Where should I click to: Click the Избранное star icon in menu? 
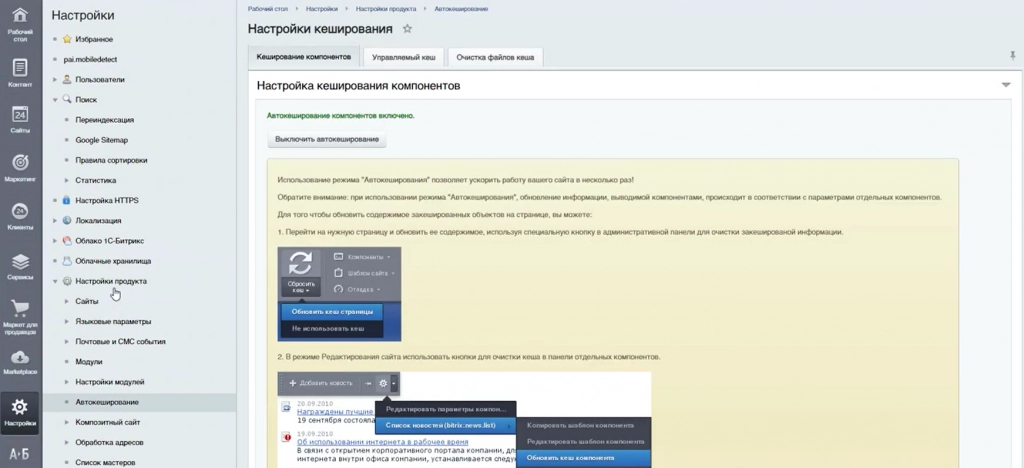(67, 39)
